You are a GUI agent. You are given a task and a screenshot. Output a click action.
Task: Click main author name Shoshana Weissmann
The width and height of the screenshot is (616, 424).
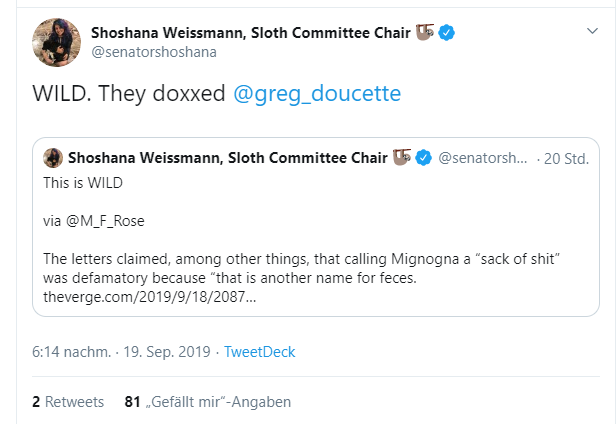click(251, 33)
